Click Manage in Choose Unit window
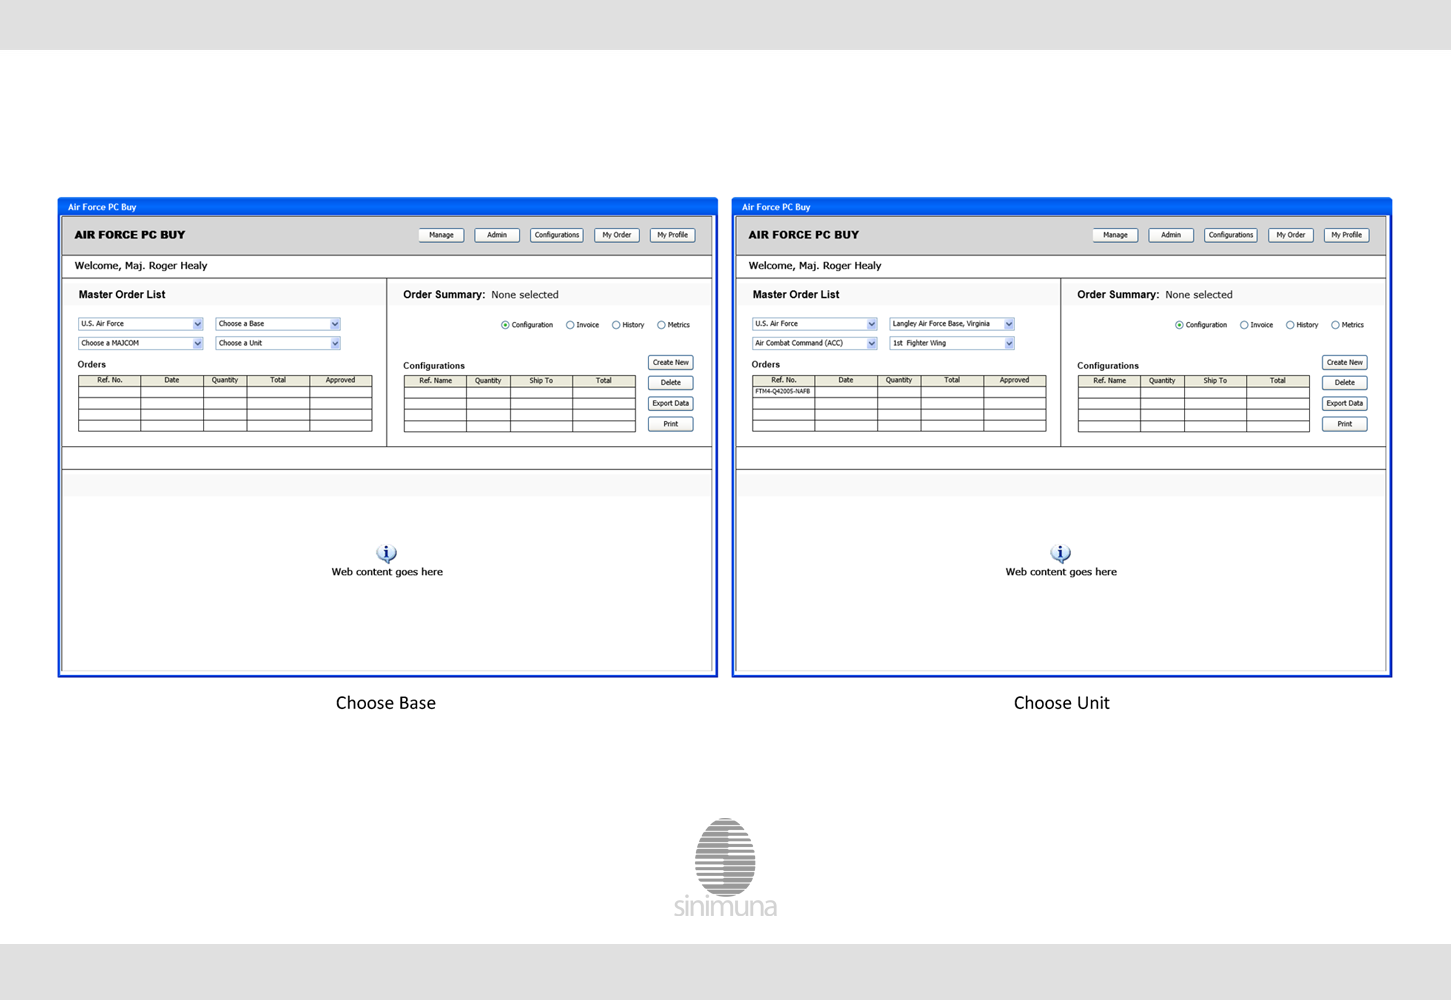The image size is (1451, 1000). coord(1115,235)
